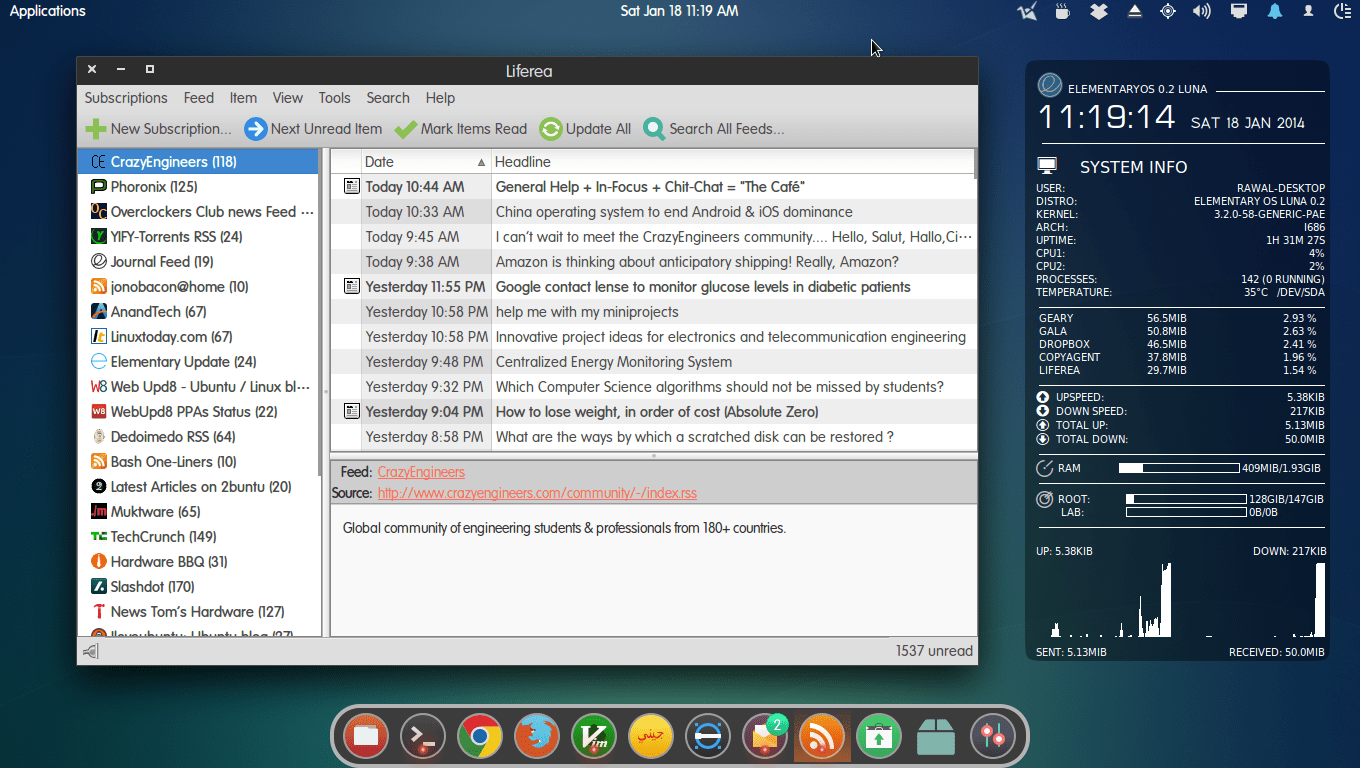The height and width of the screenshot is (768, 1360).
Task: Open the Elementary Update feed
Action: point(198,362)
